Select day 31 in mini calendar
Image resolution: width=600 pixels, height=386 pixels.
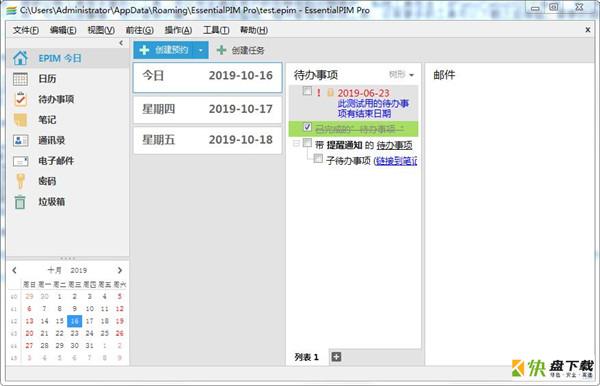(x=89, y=345)
